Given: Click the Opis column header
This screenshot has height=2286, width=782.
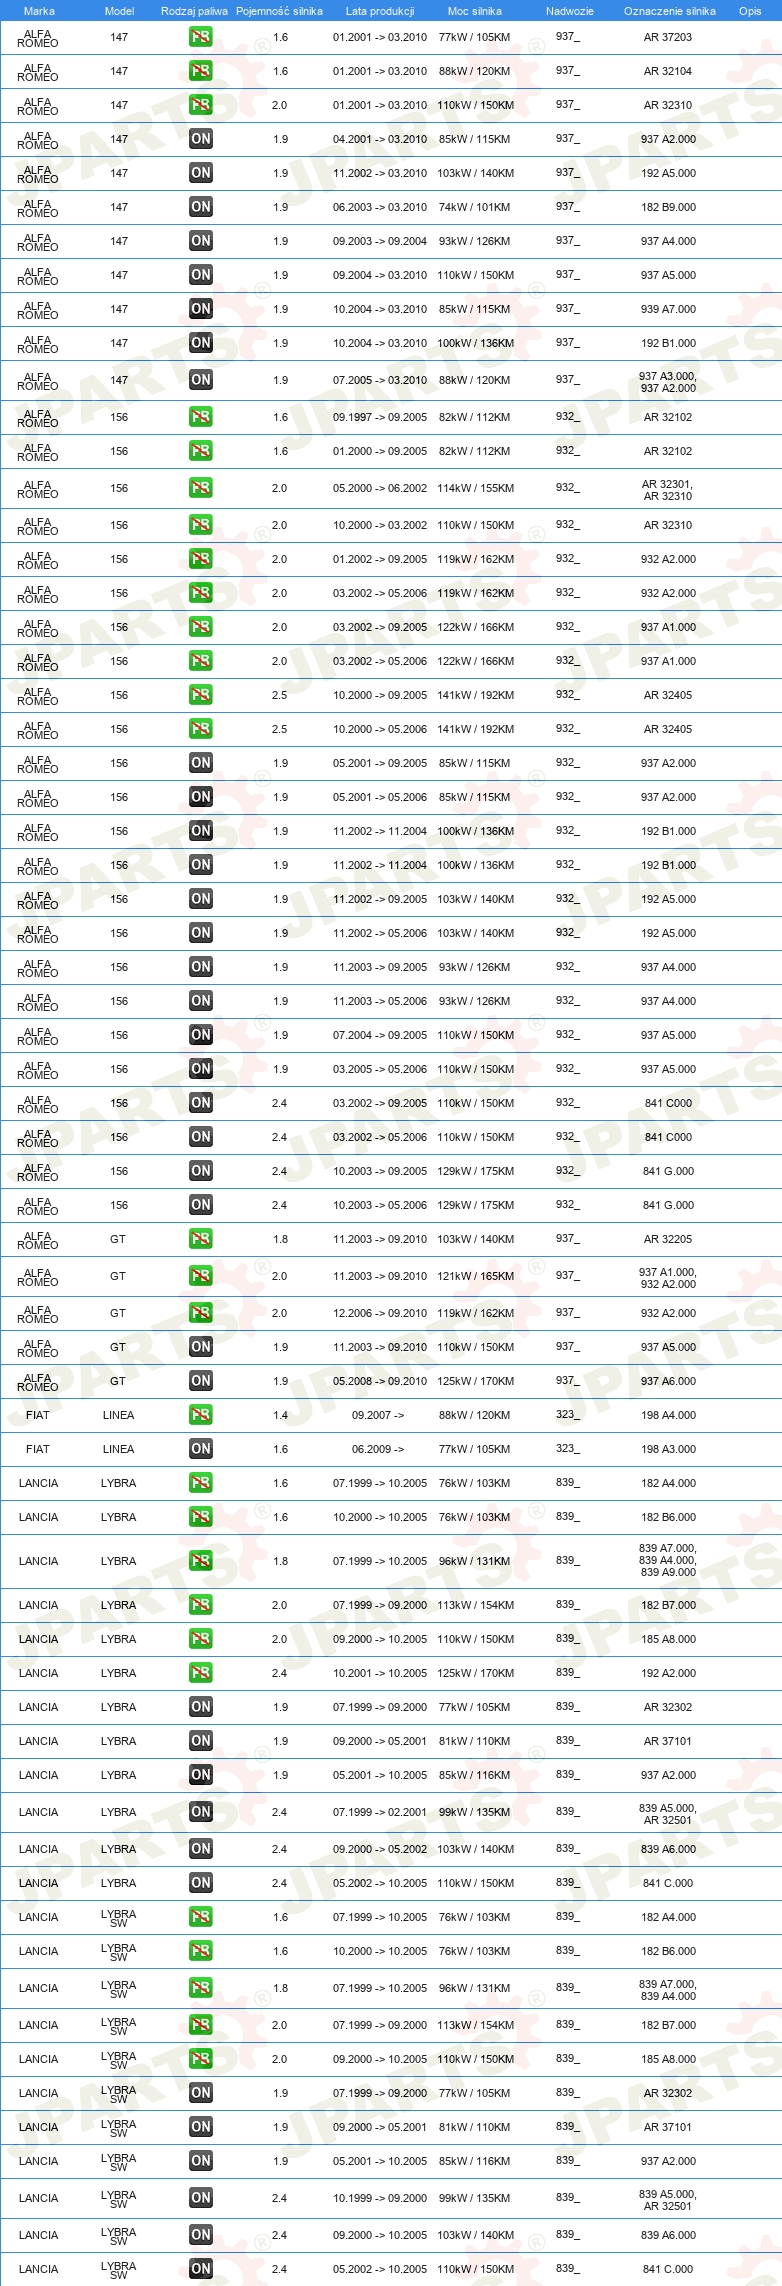Looking at the screenshot, I should (750, 11).
